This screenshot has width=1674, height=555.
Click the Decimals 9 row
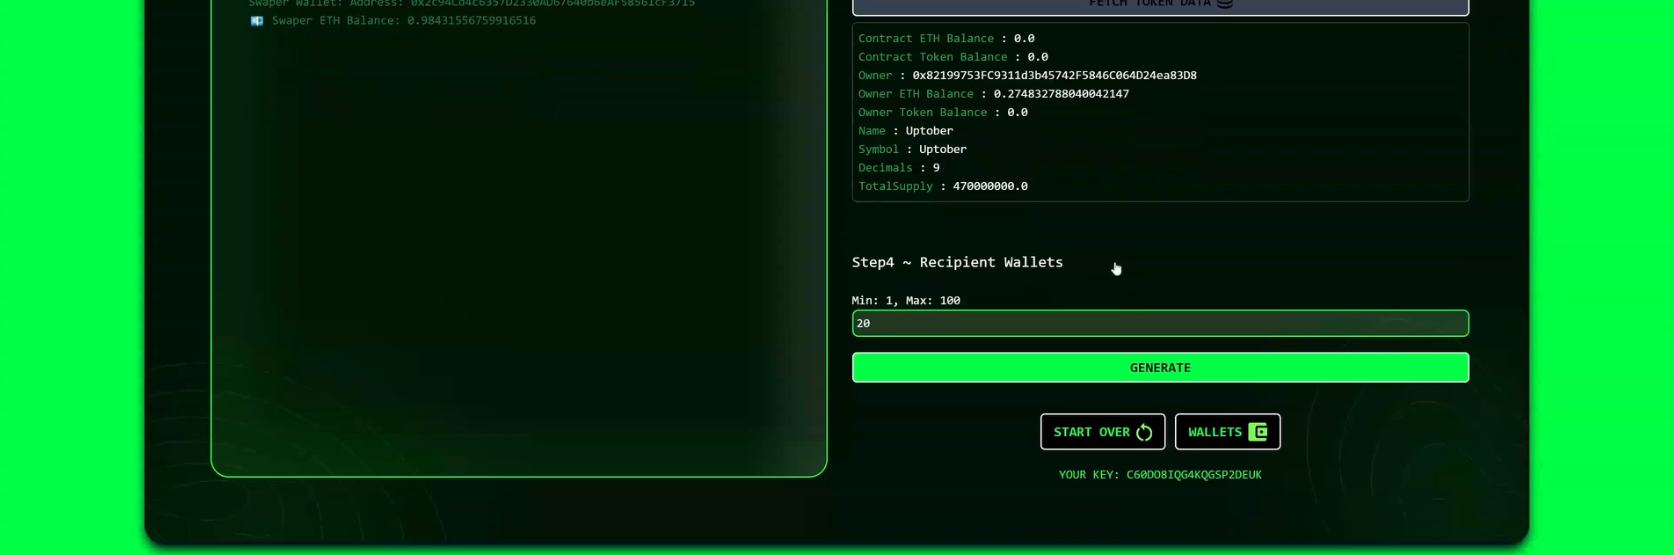[898, 168]
